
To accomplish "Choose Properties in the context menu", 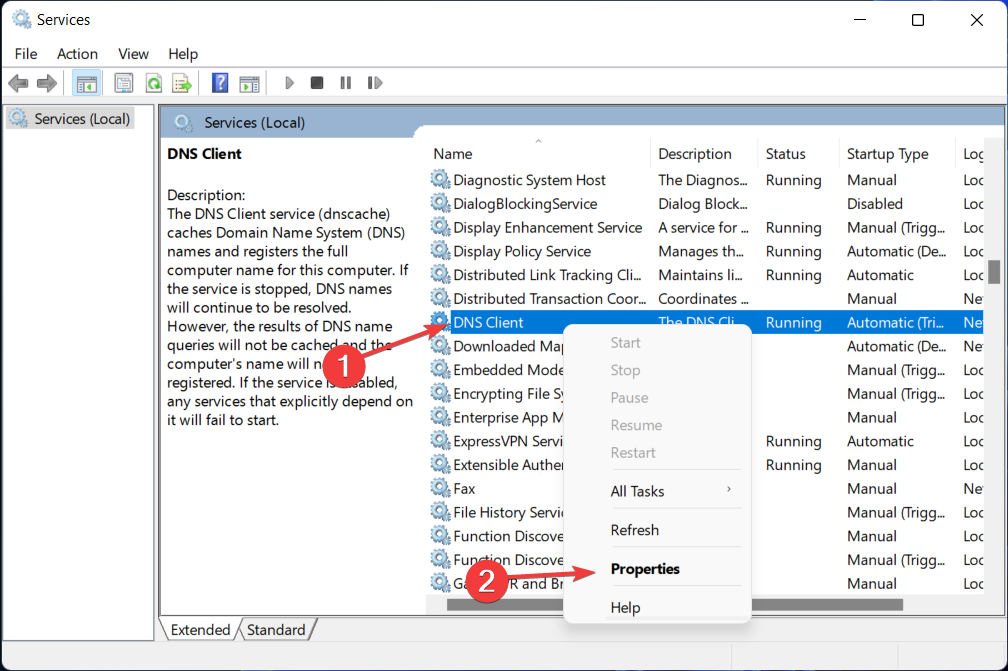I will [x=645, y=569].
